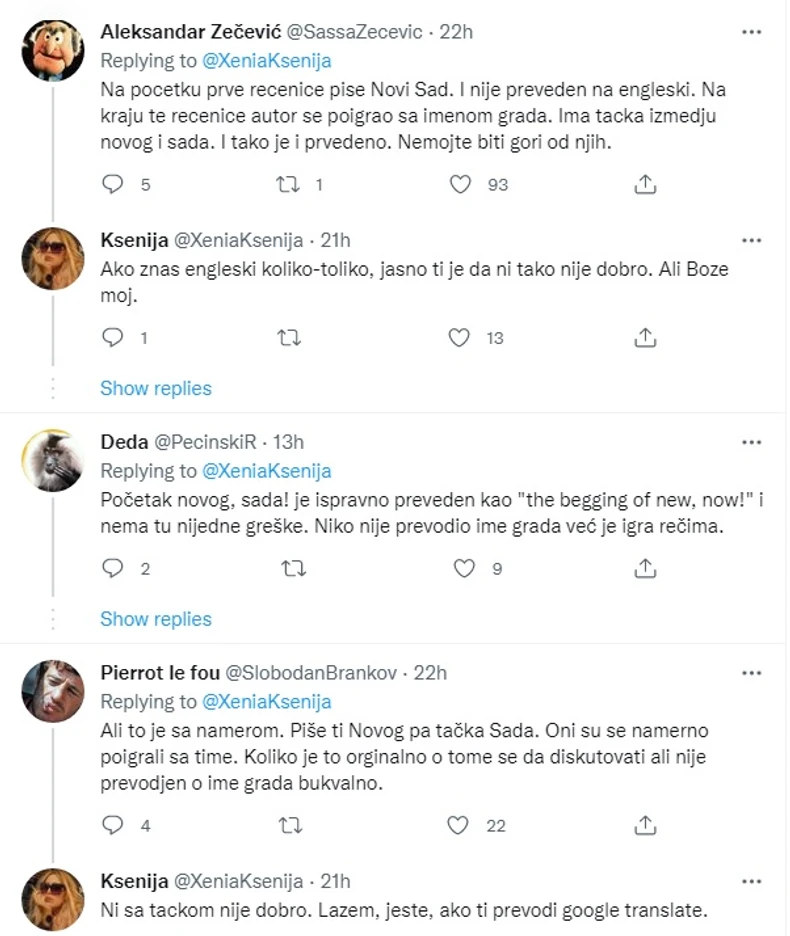
Task: Open Deda's profile avatar
Action: tap(53, 462)
